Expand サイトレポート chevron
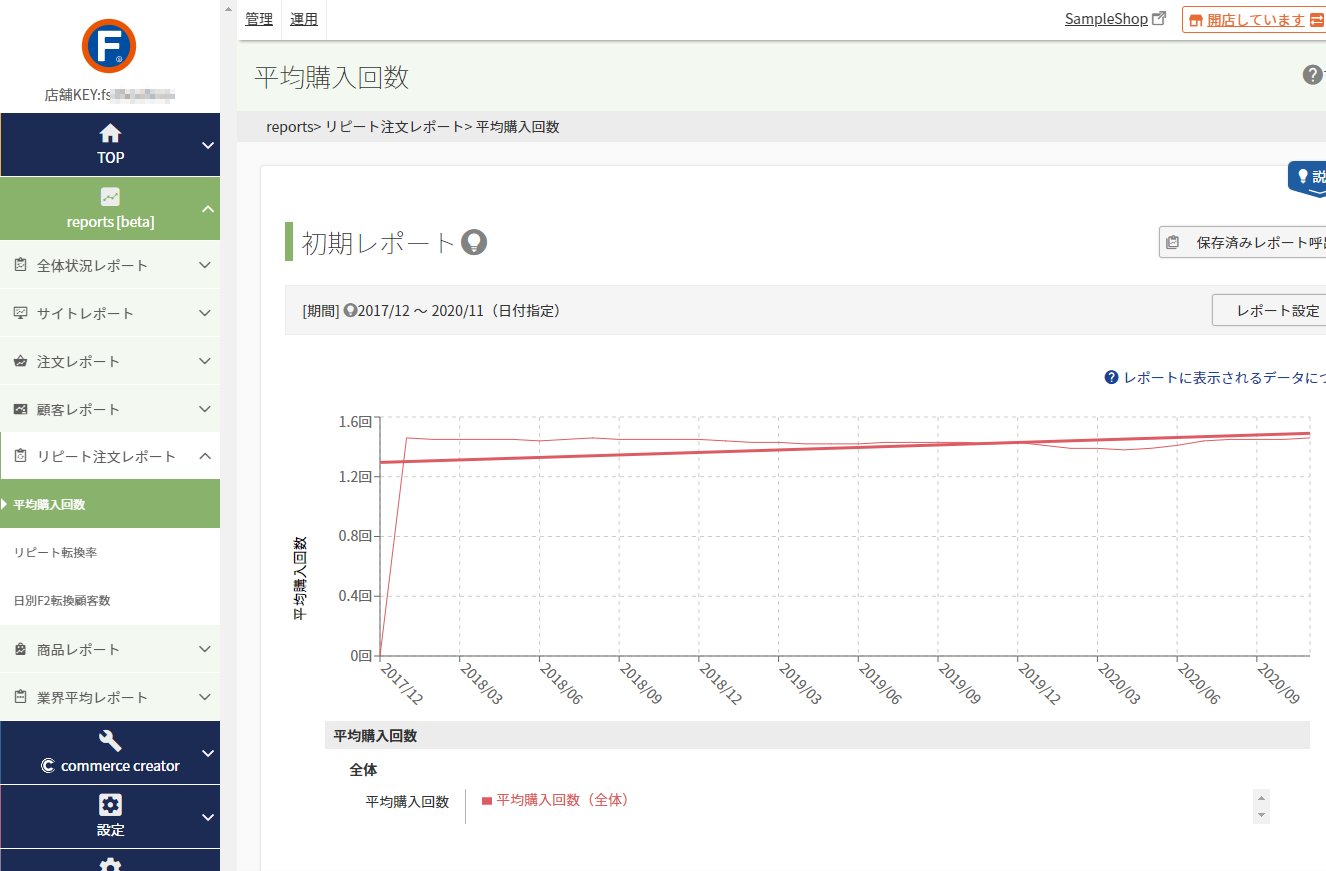 pyautogui.click(x=204, y=313)
